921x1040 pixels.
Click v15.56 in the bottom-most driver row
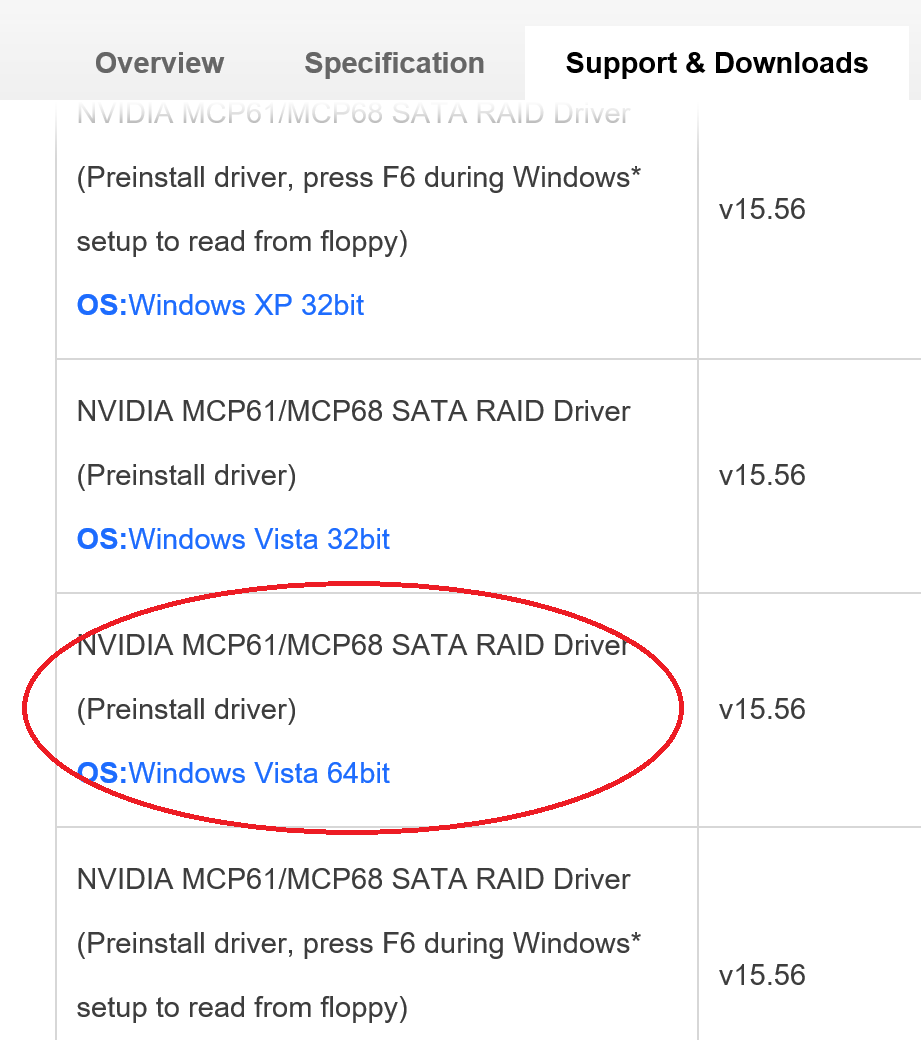tap(762, 975)
